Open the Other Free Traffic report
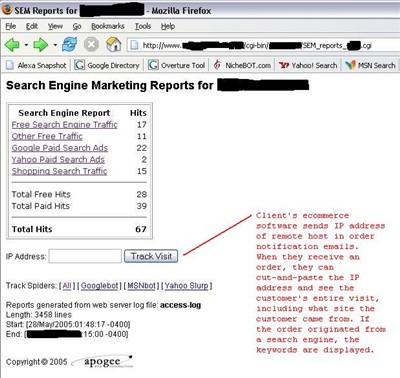This screenshot has height=378, width=400. (47, 136)
